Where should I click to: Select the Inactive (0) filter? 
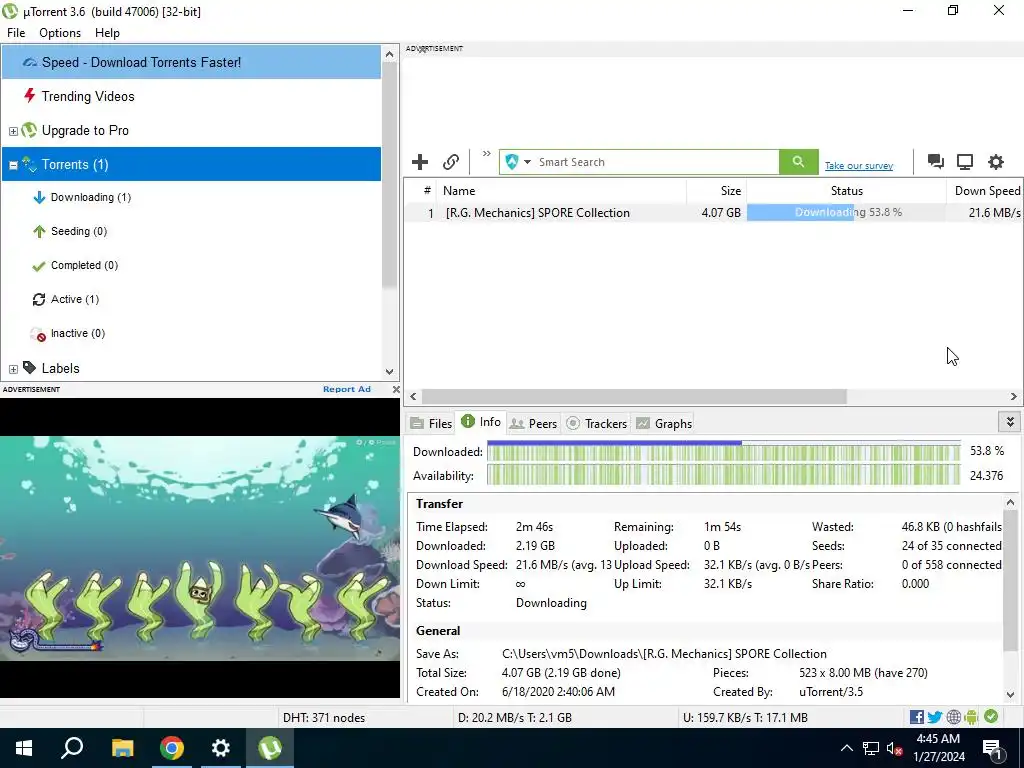(x=78, y=333)
